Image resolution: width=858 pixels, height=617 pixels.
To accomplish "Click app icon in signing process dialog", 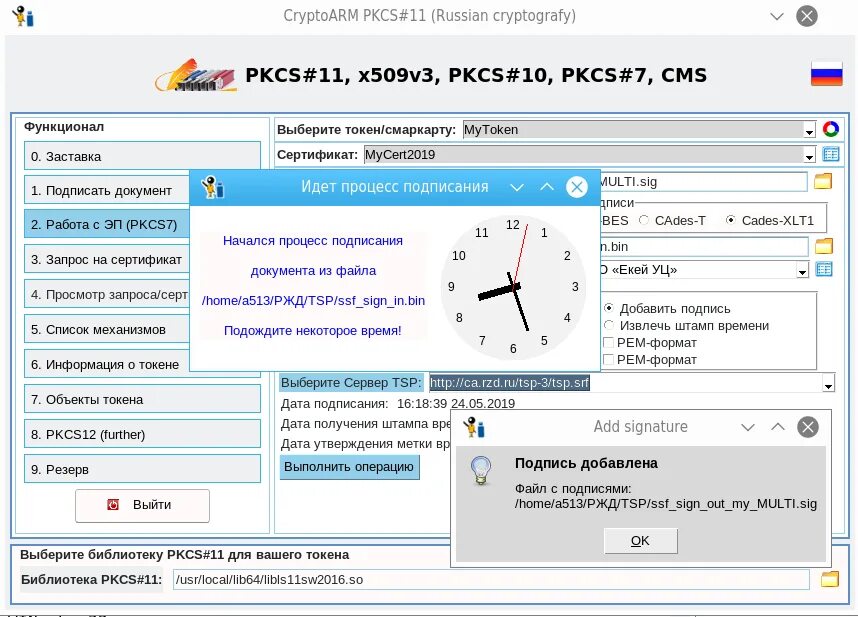I will click(212, 187).
